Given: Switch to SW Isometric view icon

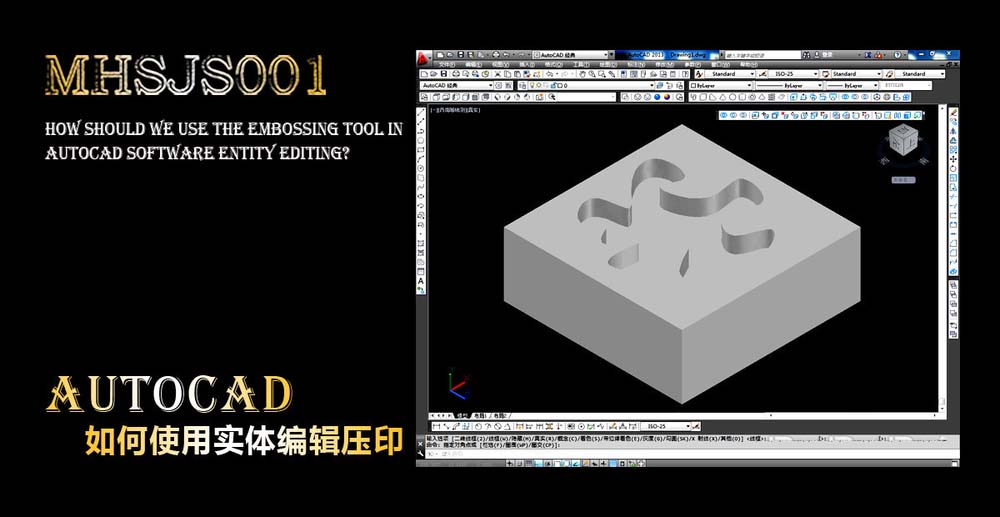Looking at the screenshot, I should tap(497, 97).
